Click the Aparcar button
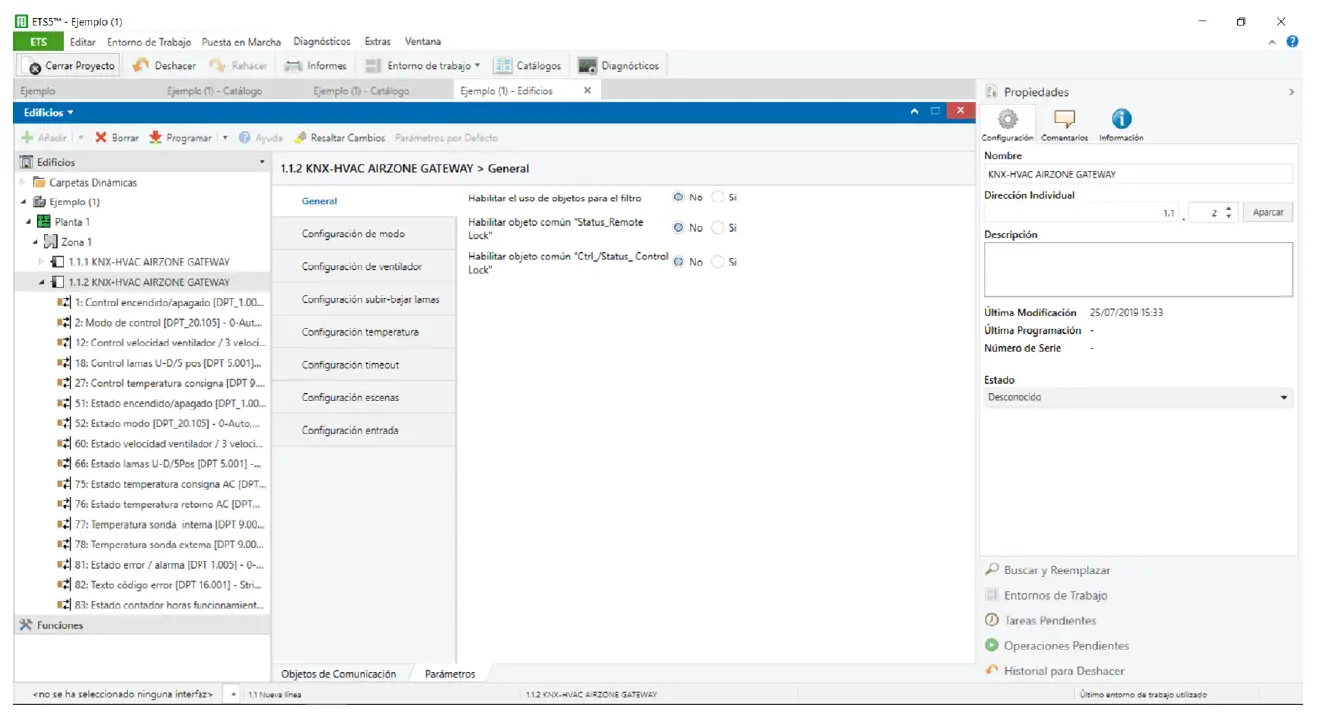Image resolution: width=1318 pixels, height=719 pixels. (x=1267, y=212)
